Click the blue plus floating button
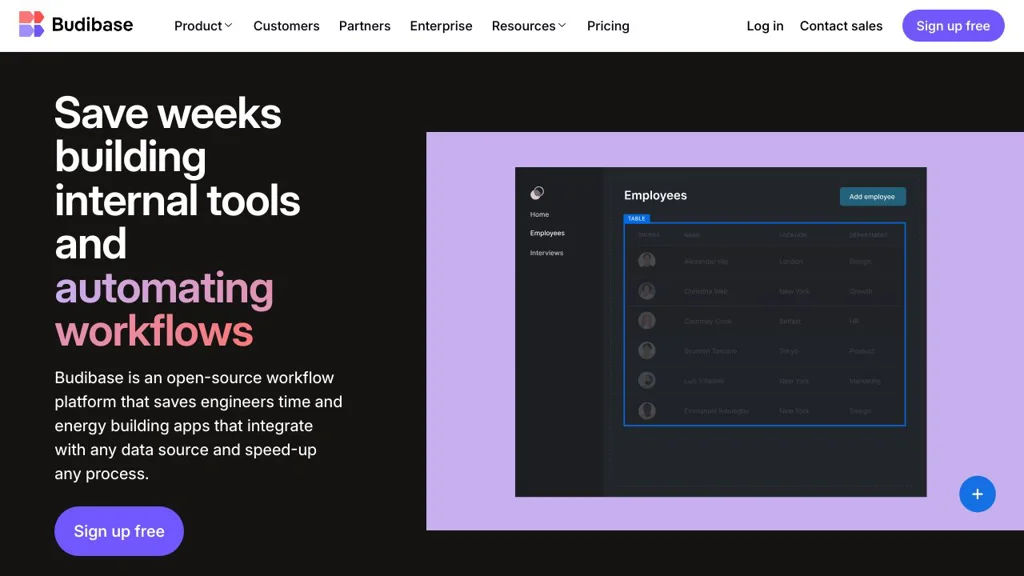Image resolution: width=1024 pixels, height=576 pixels. click(x=977, y=494)
